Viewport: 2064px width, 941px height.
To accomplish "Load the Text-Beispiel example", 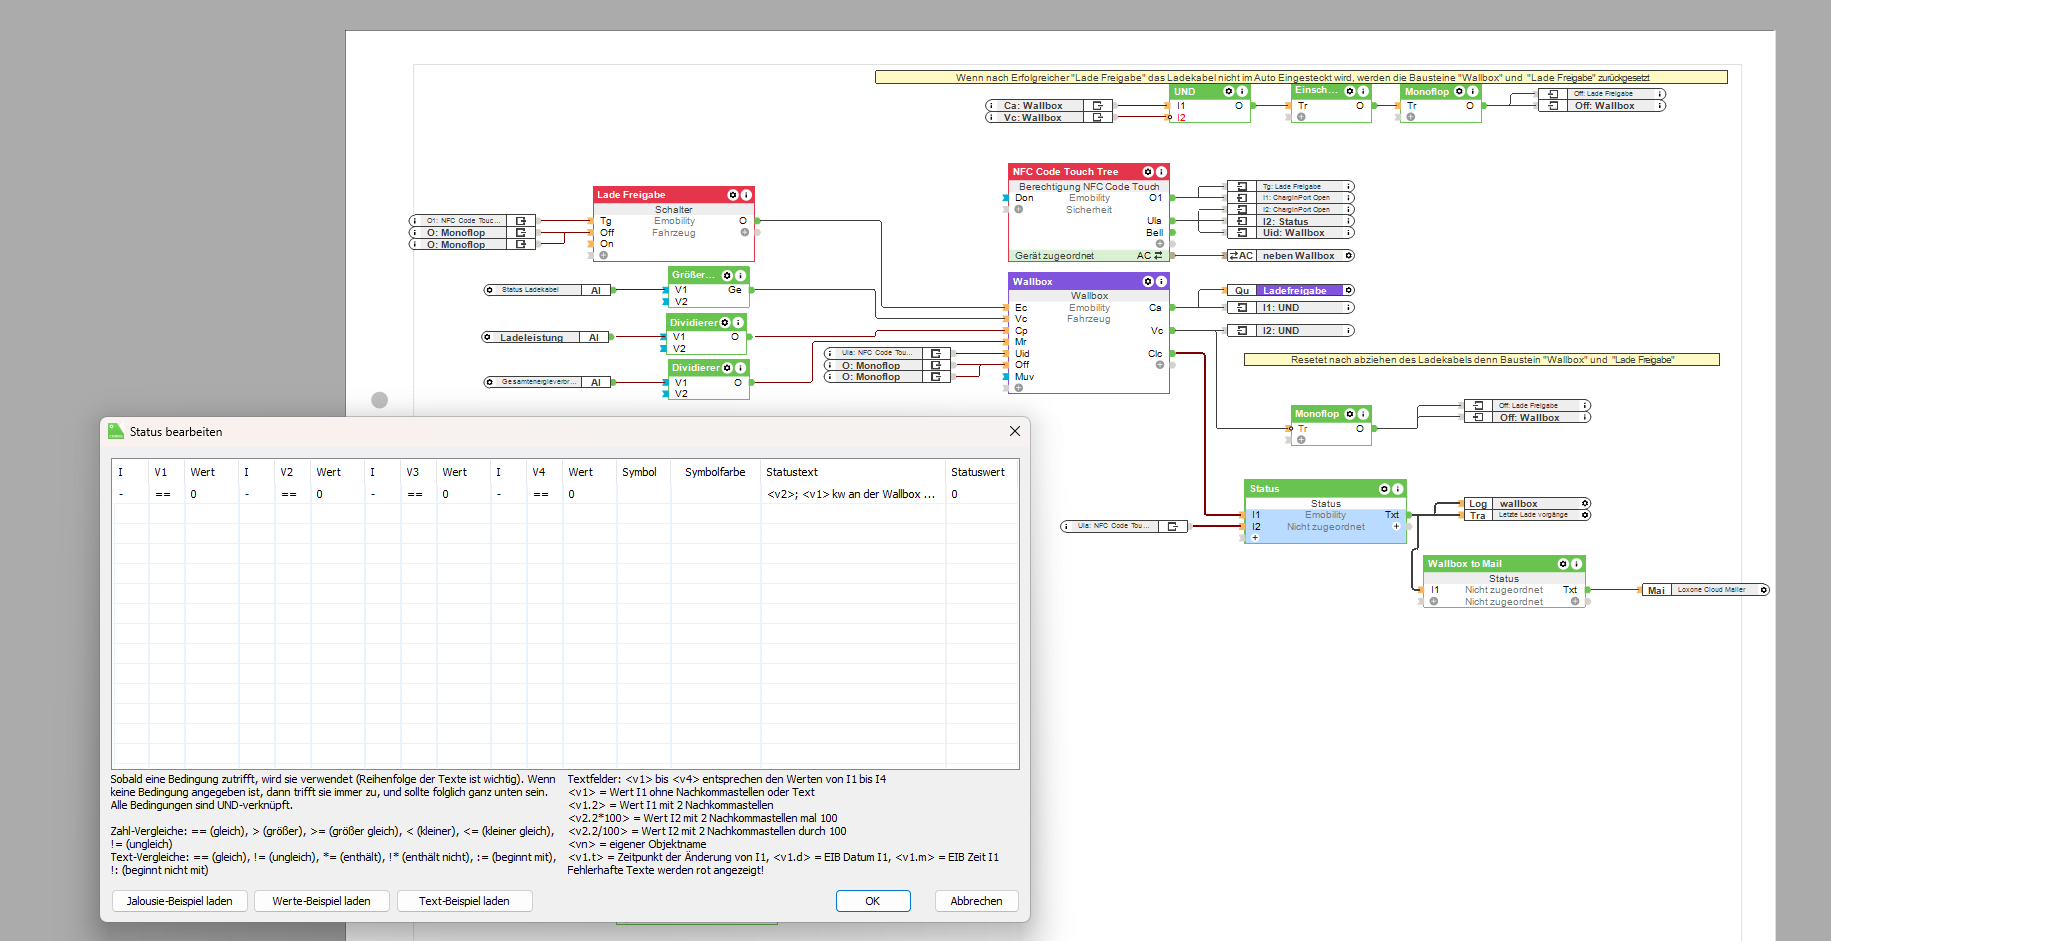I will coord(464,901).
